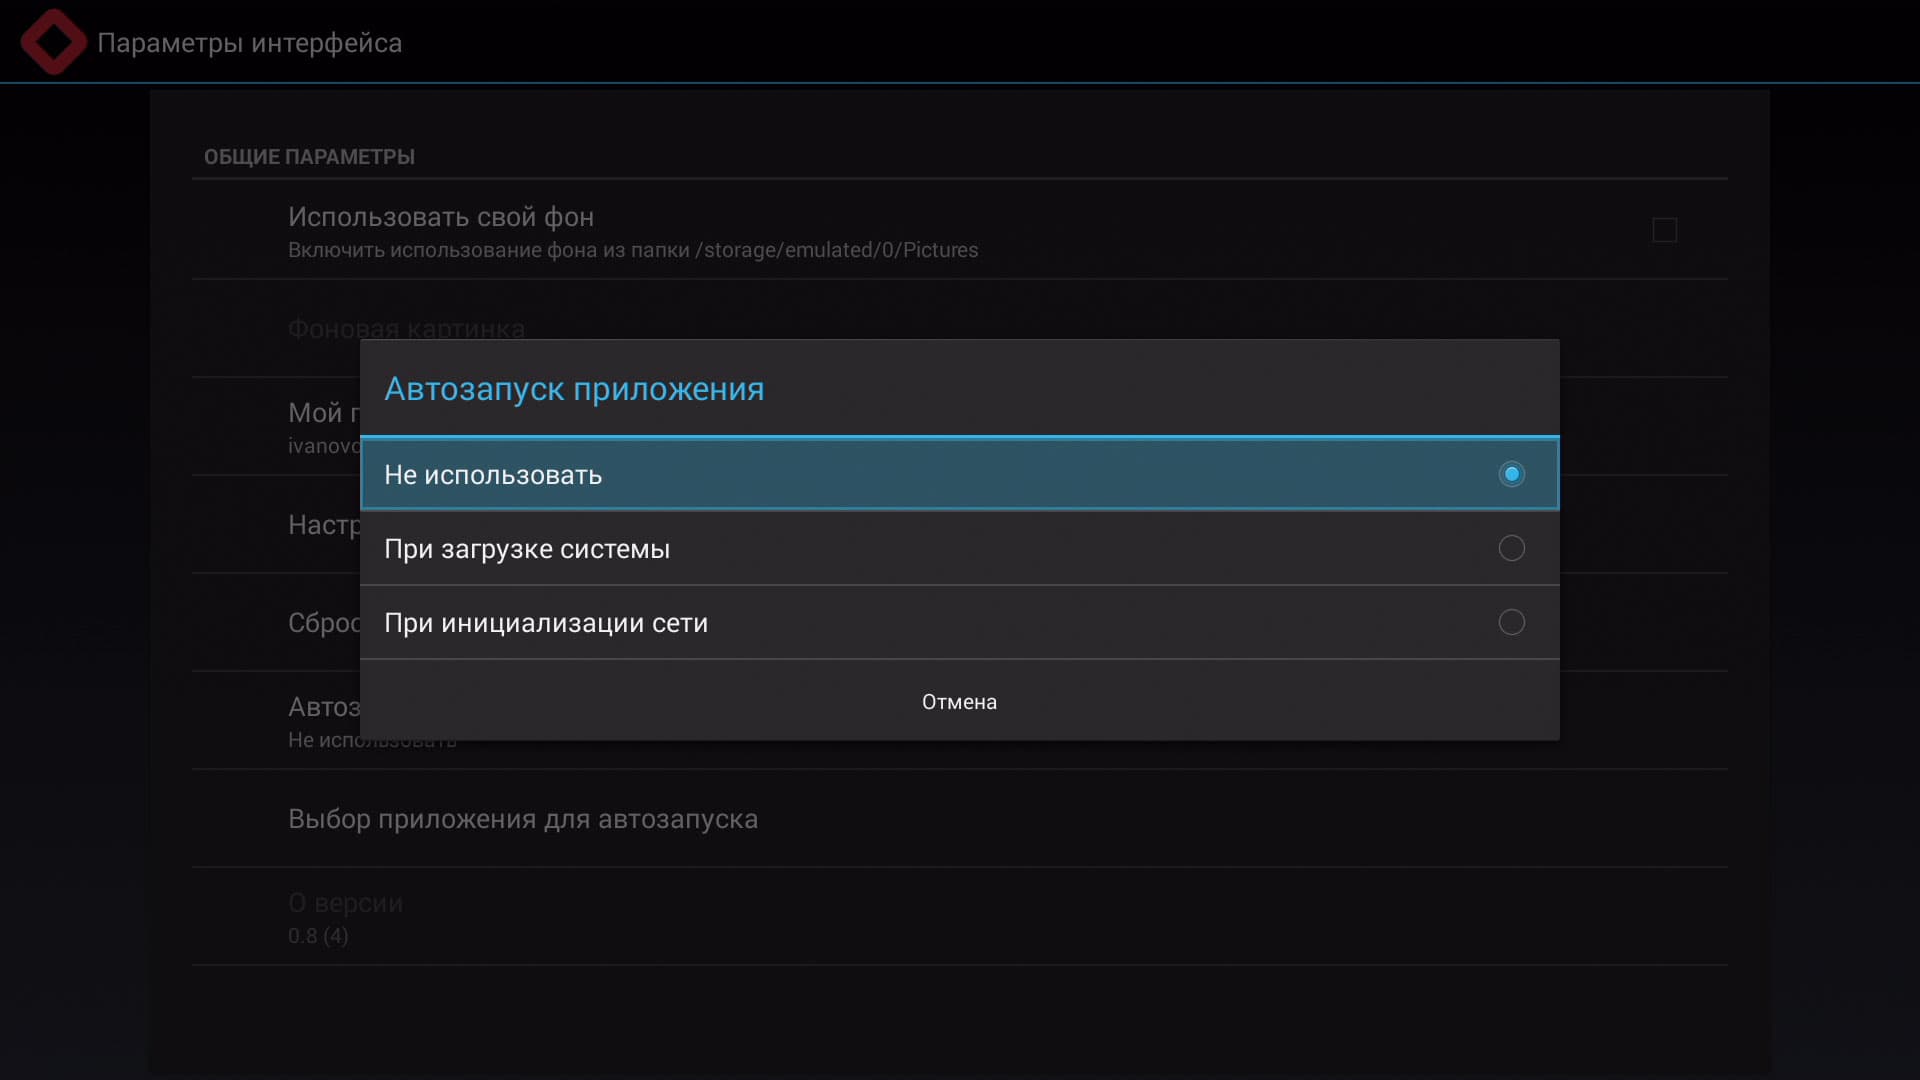Toggle the 'Использовать свой фон' checkbox
1920x1080 pixels.
coord(1664,230)
